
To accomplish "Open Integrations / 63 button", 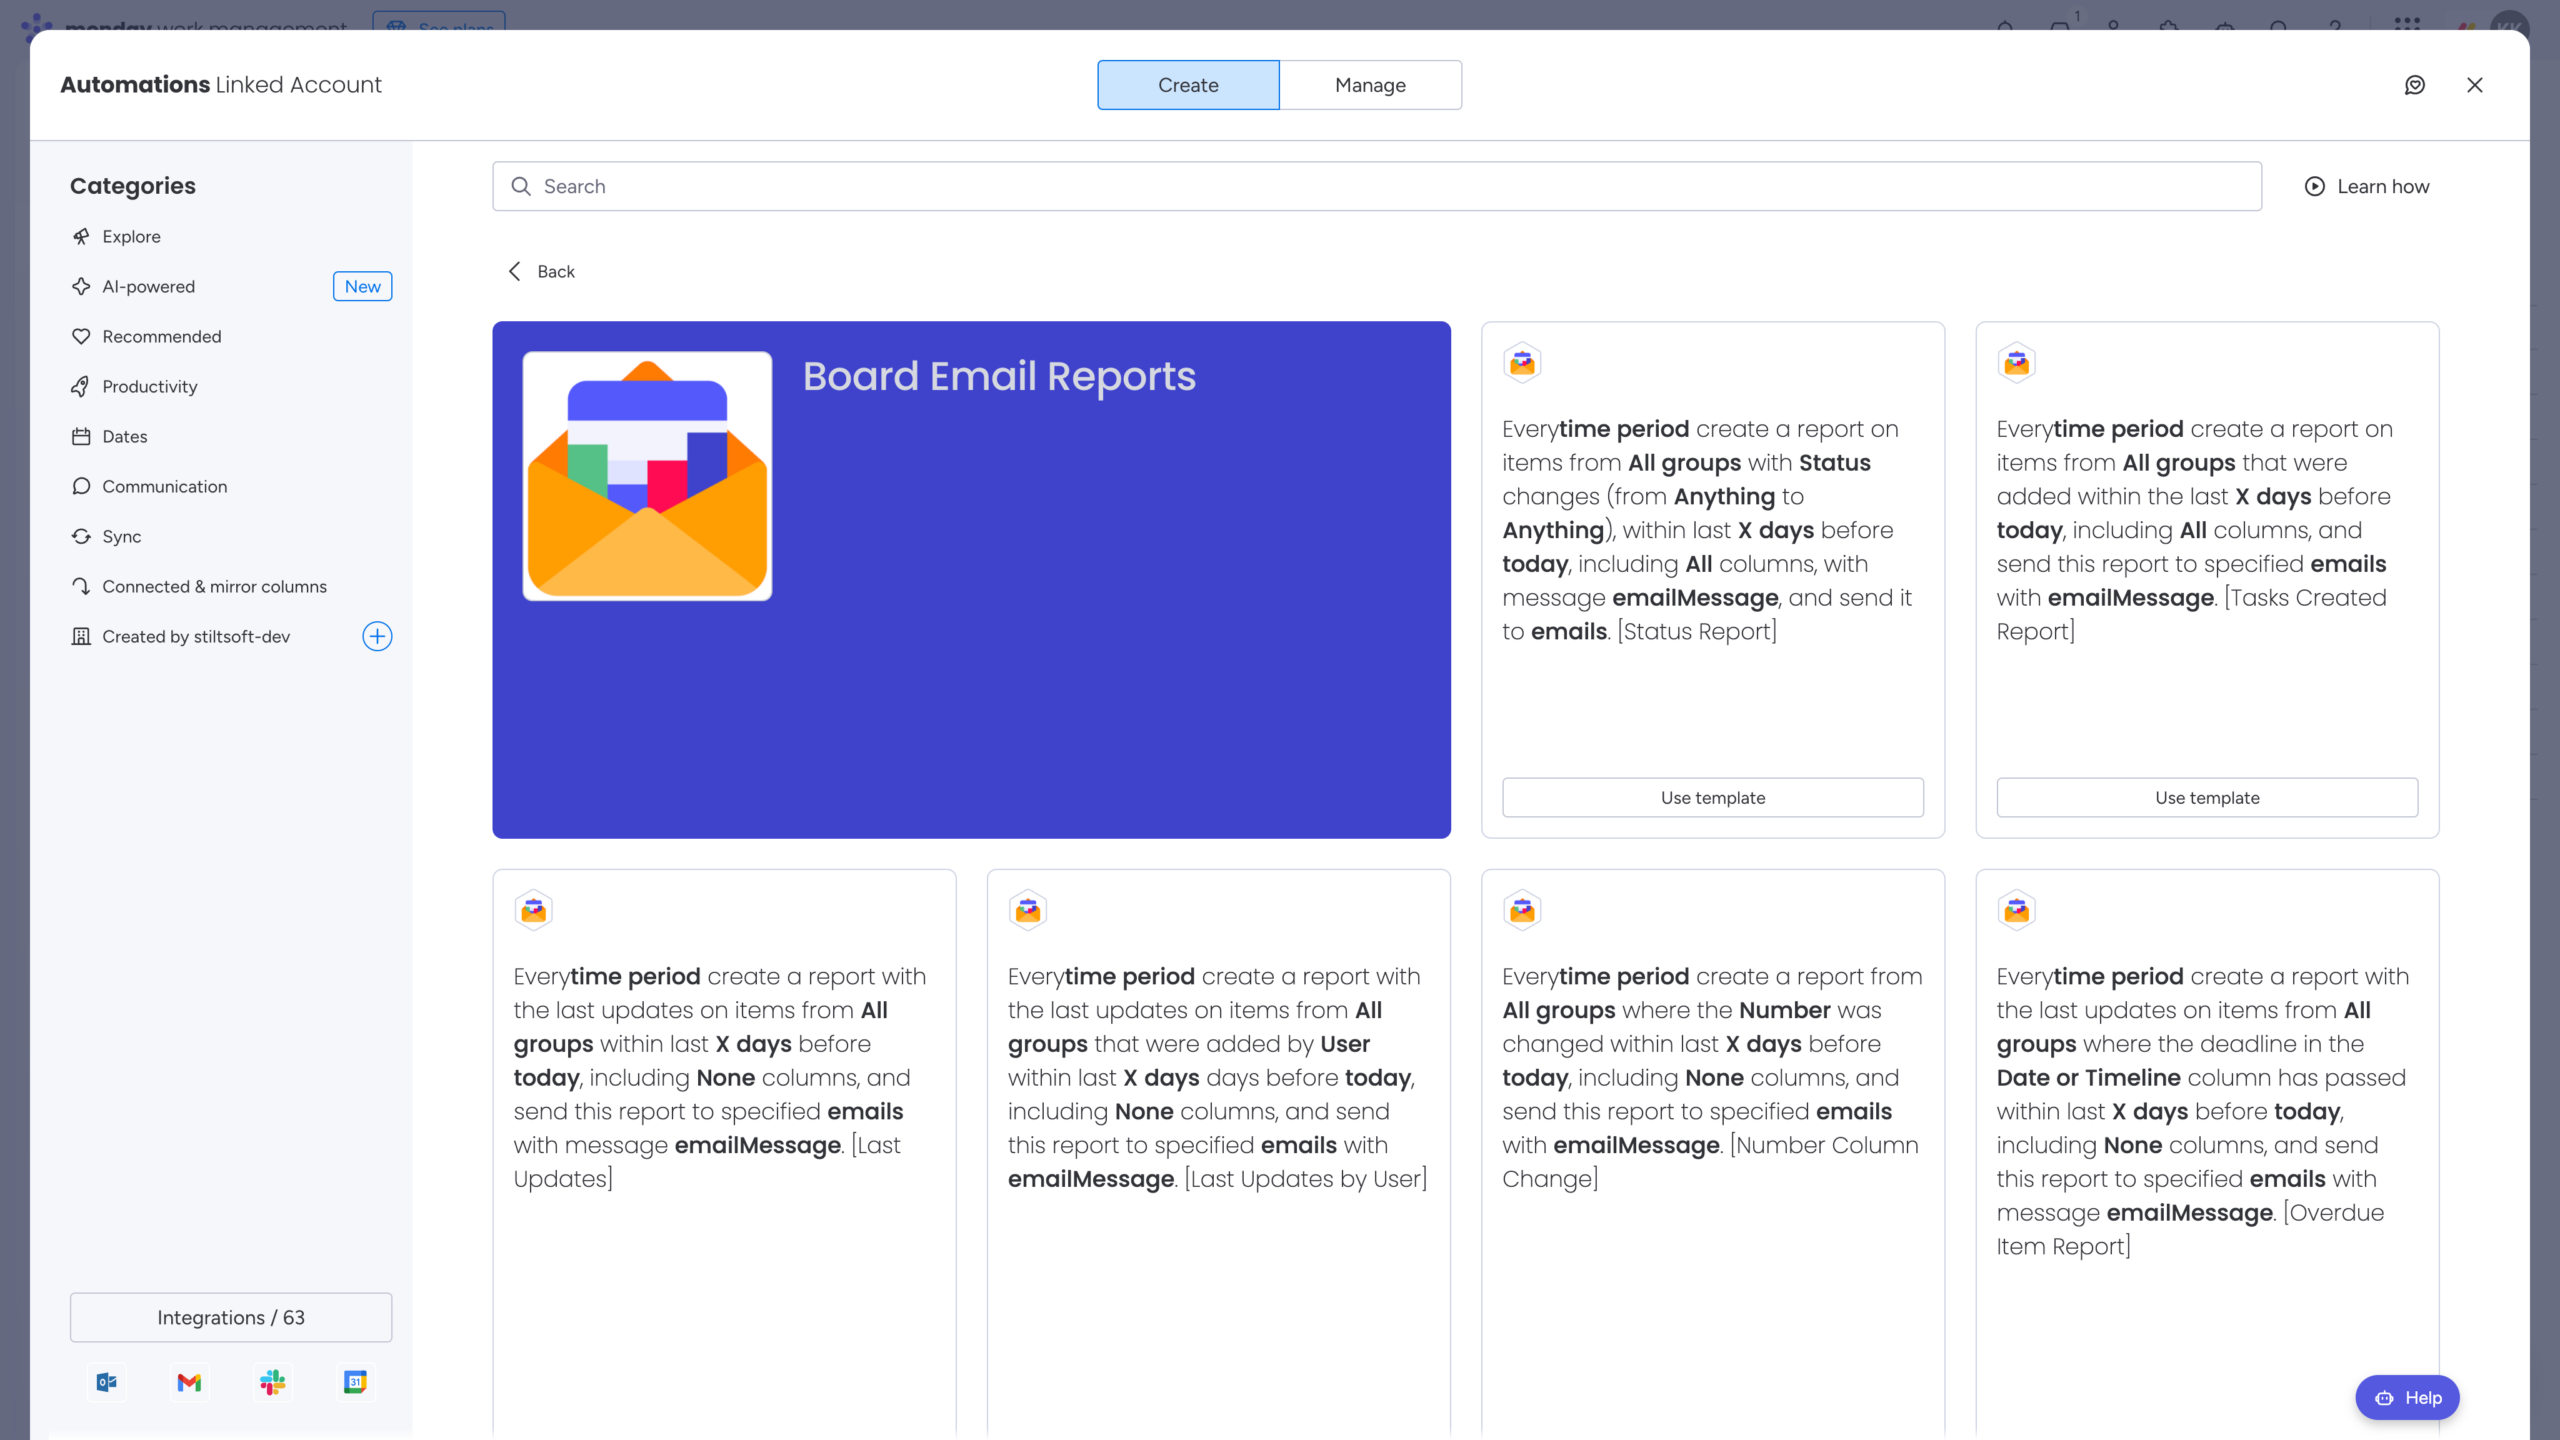I will 231,1317.
